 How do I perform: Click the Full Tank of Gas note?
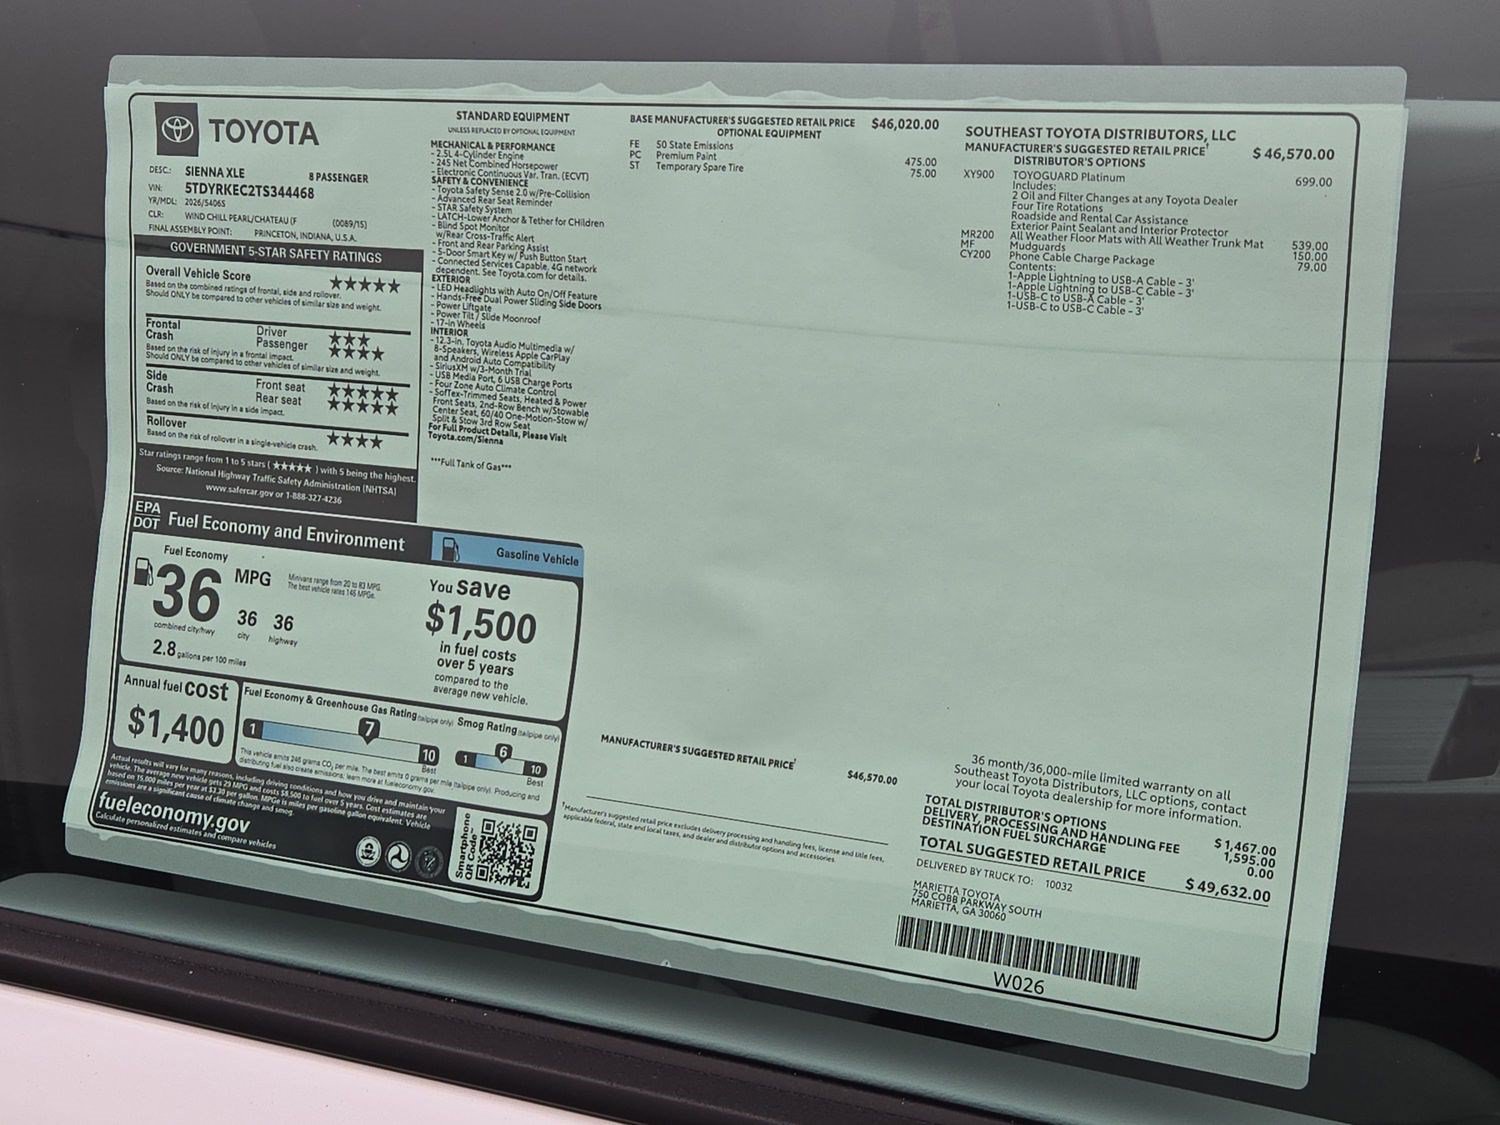(471, 465)
